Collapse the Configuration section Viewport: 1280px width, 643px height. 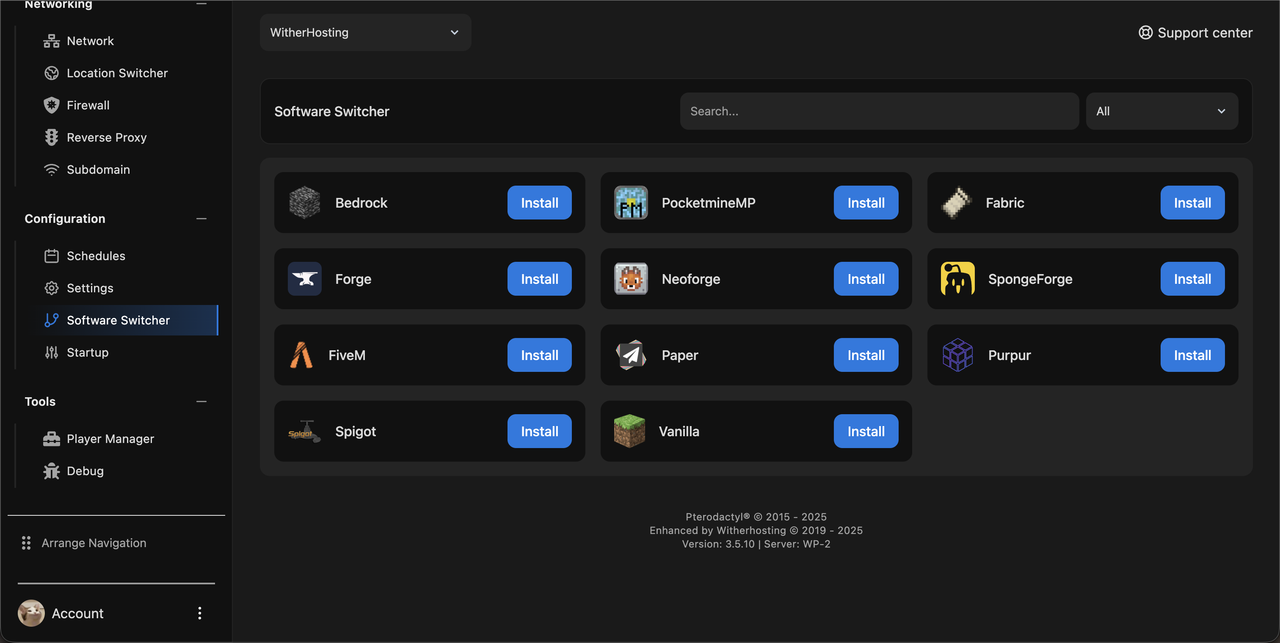201,219
